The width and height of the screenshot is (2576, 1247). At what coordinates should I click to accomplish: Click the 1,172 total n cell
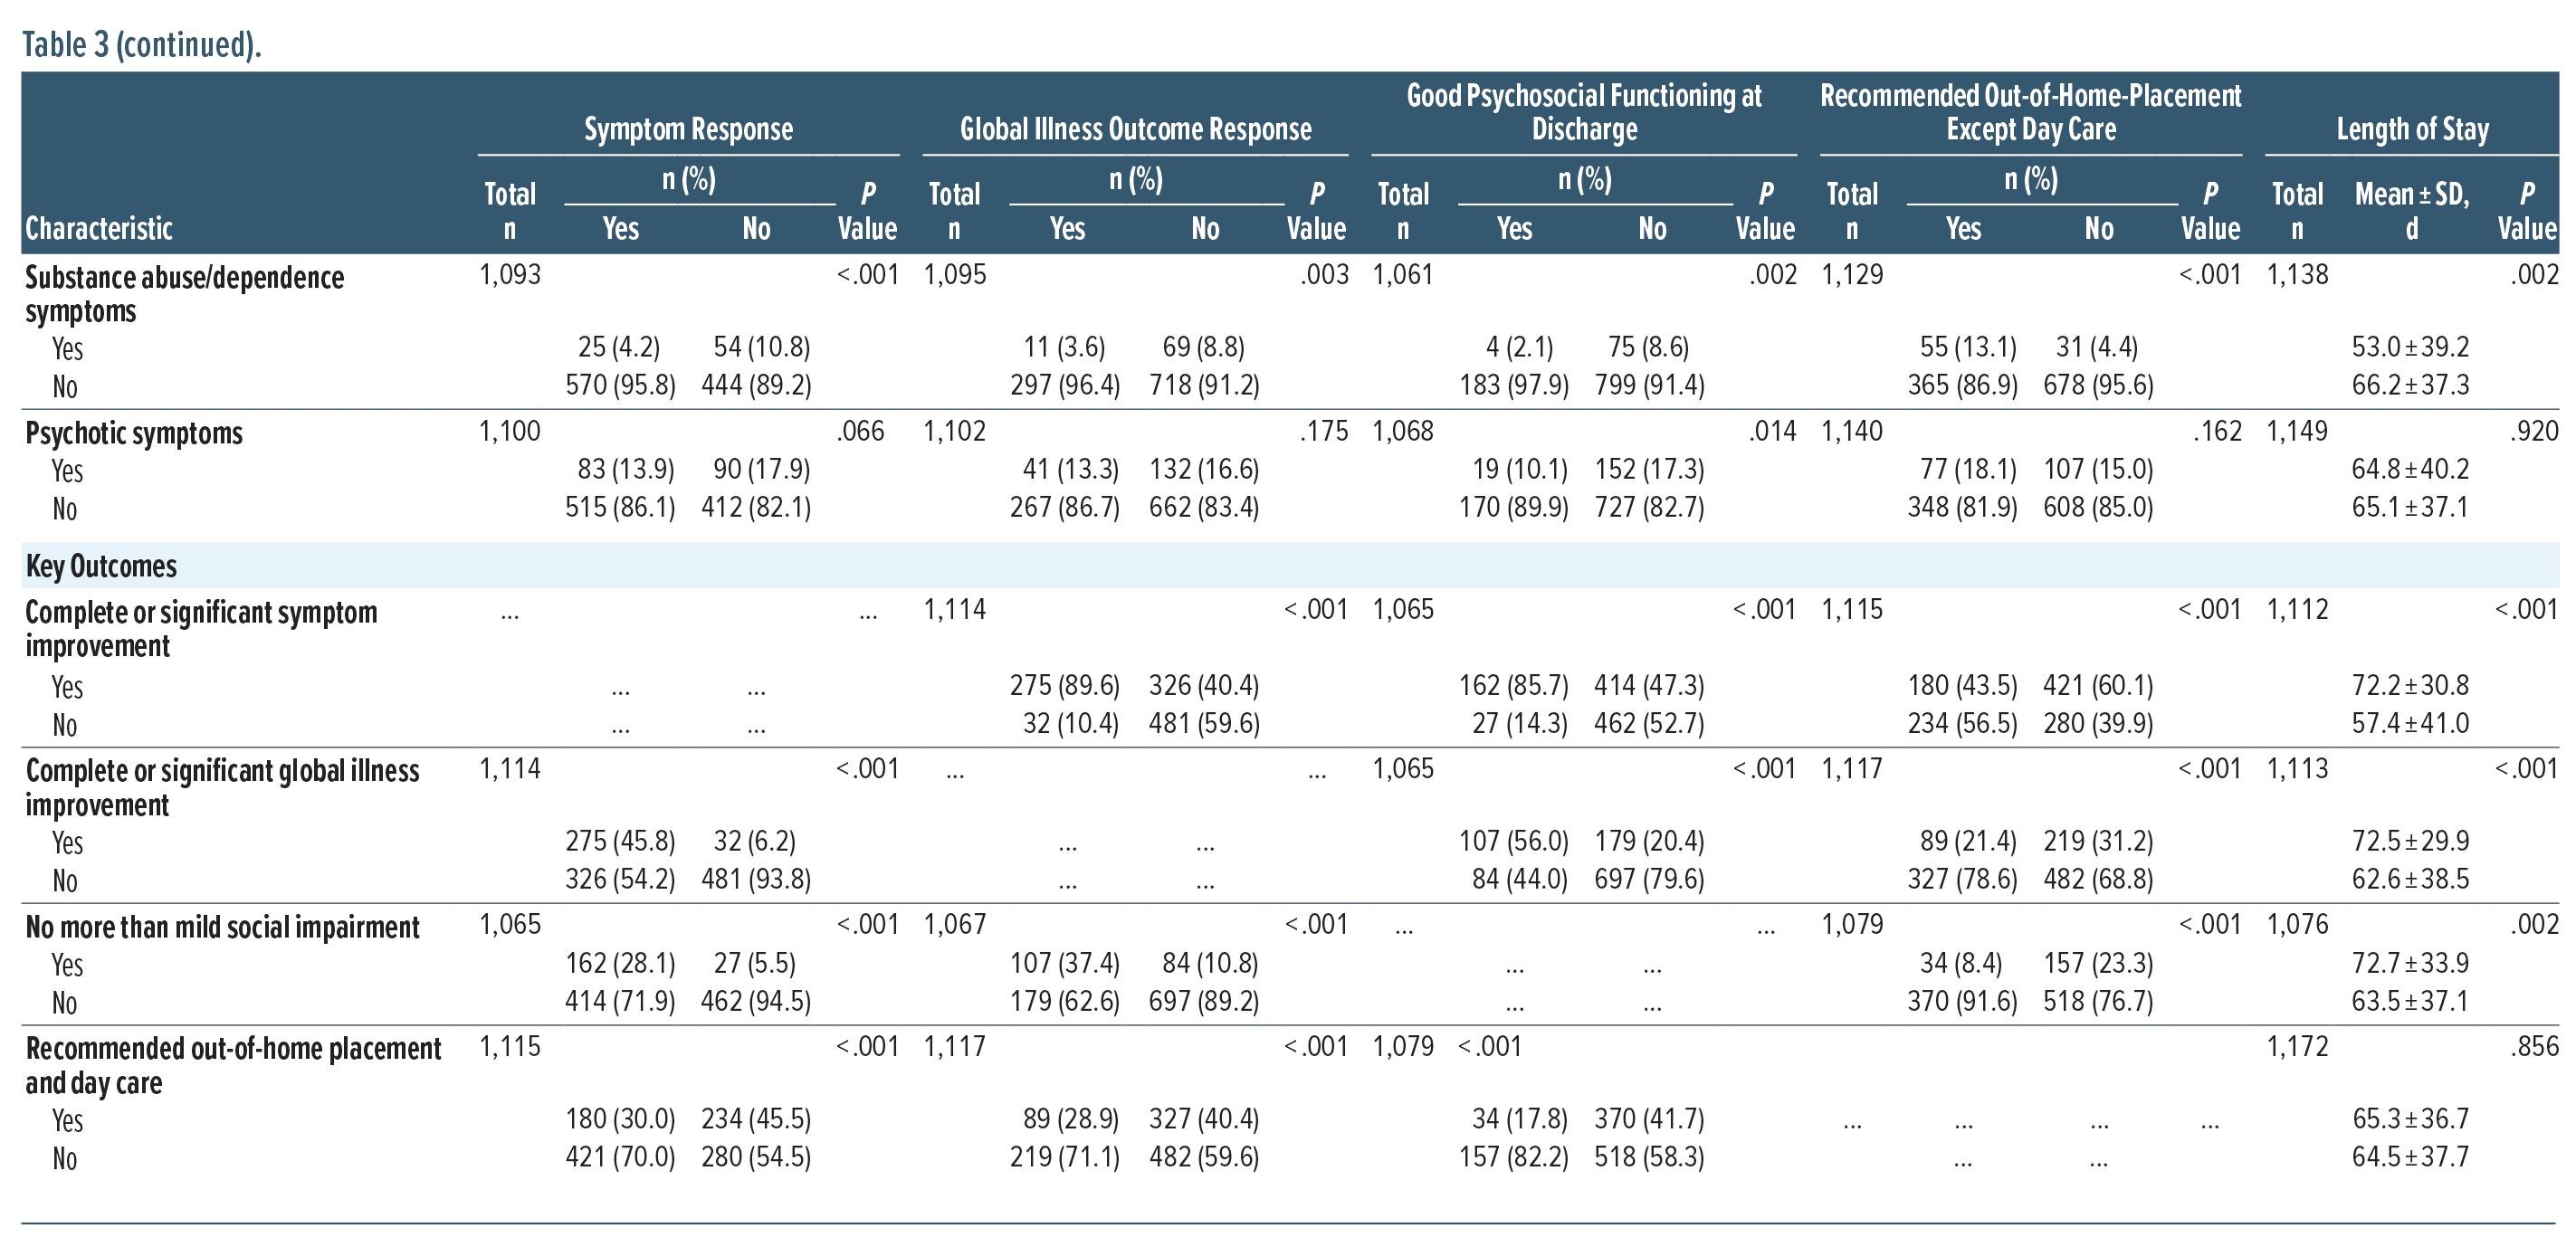pos(2297,1046)
